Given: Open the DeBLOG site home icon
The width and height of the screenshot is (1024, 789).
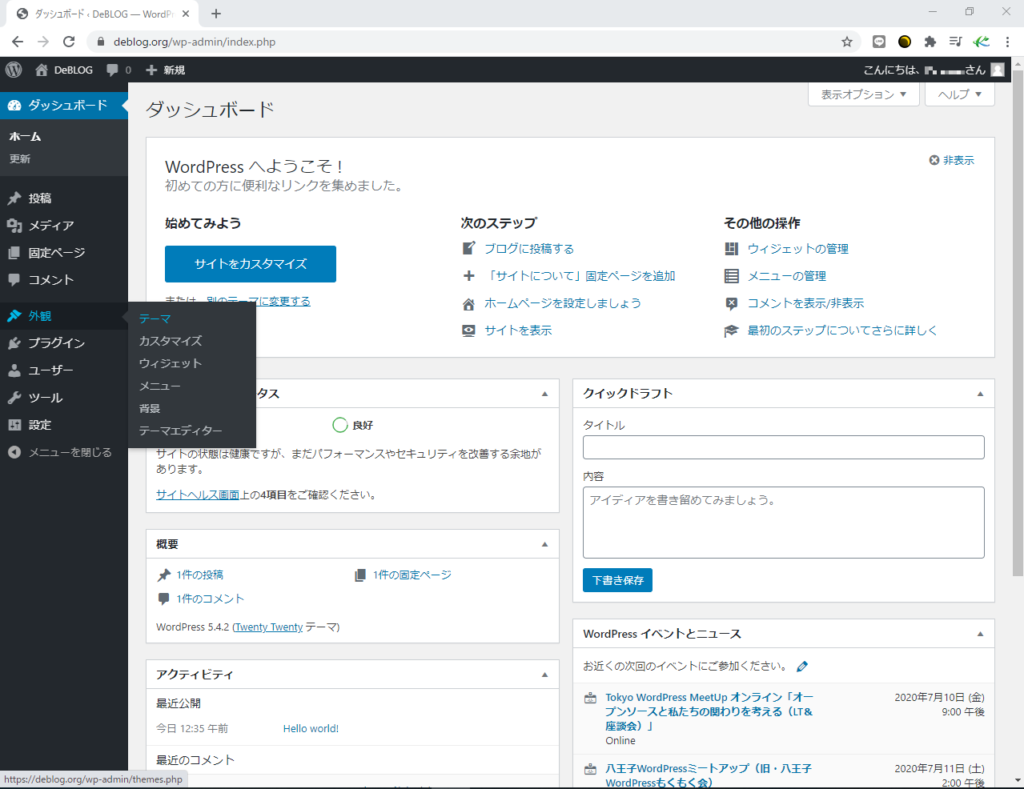Looking at the screenshot, I should [41, 70].
